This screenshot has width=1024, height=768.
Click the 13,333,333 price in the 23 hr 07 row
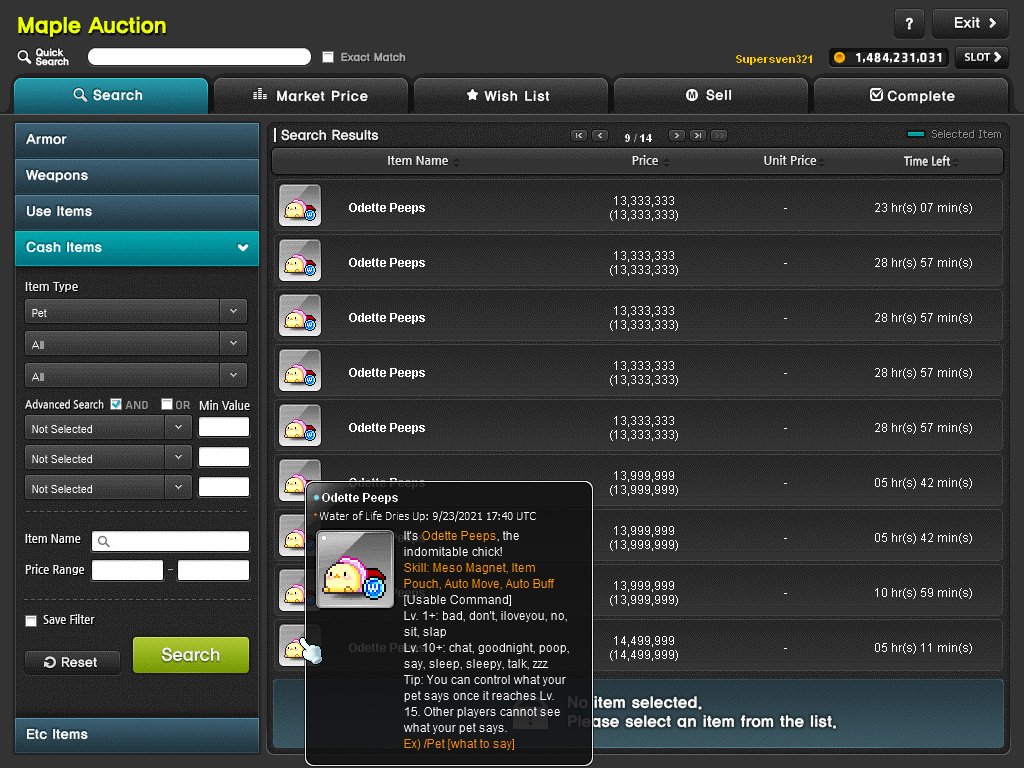(644, 201)
